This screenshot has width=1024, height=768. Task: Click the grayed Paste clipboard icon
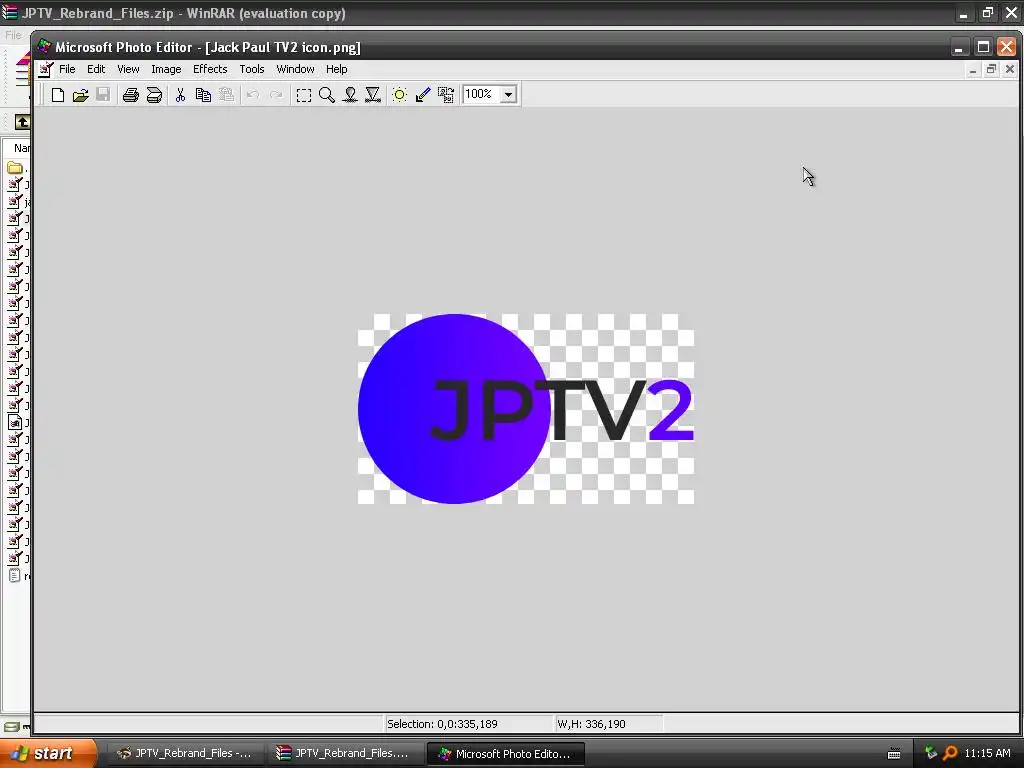coord(227,95)
